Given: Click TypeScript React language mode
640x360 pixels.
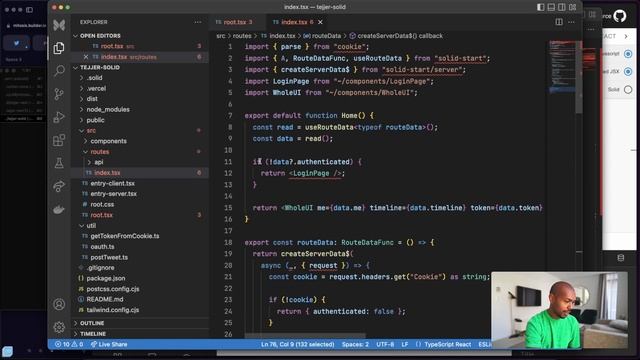Looking at the screenshot, I should 447,344.
